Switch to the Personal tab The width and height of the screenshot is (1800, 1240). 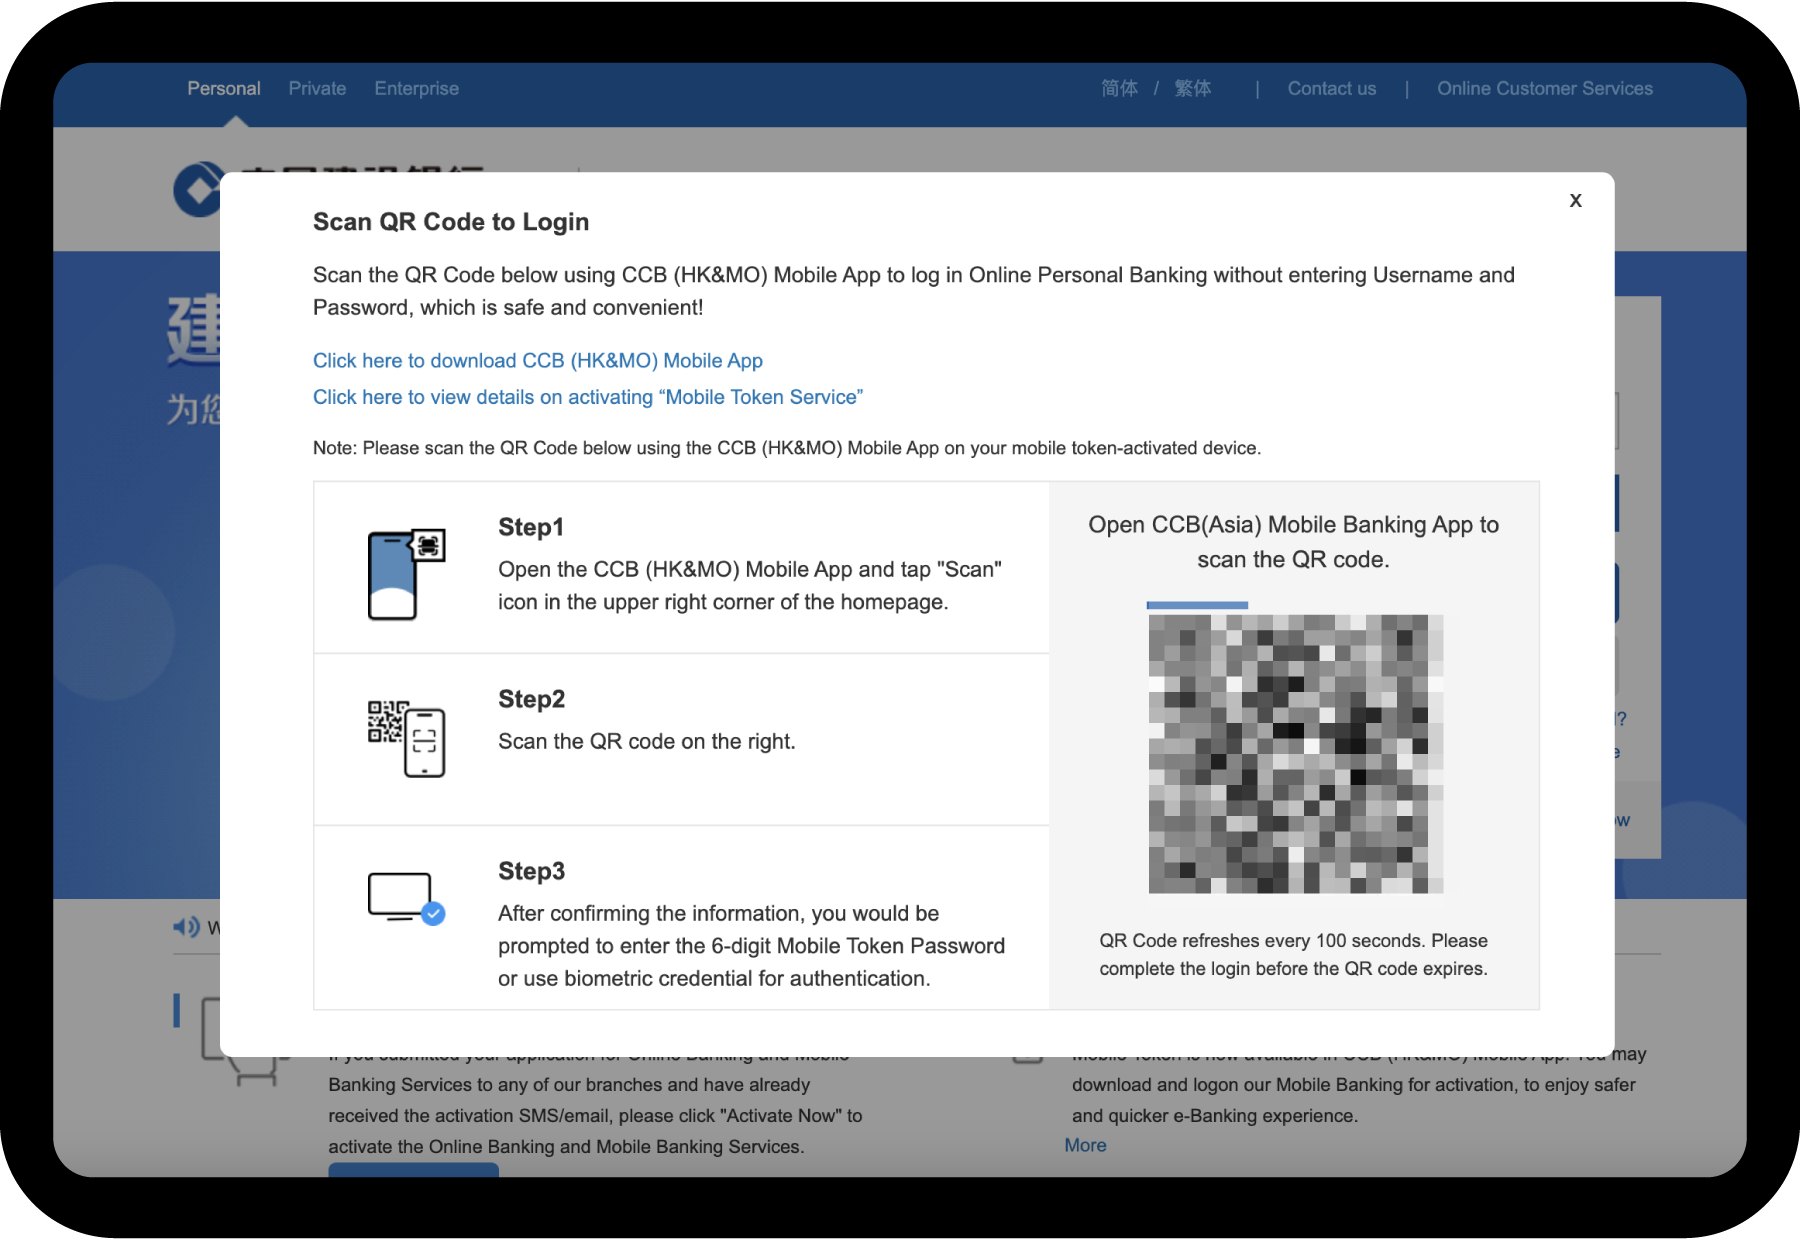point(223,88)
